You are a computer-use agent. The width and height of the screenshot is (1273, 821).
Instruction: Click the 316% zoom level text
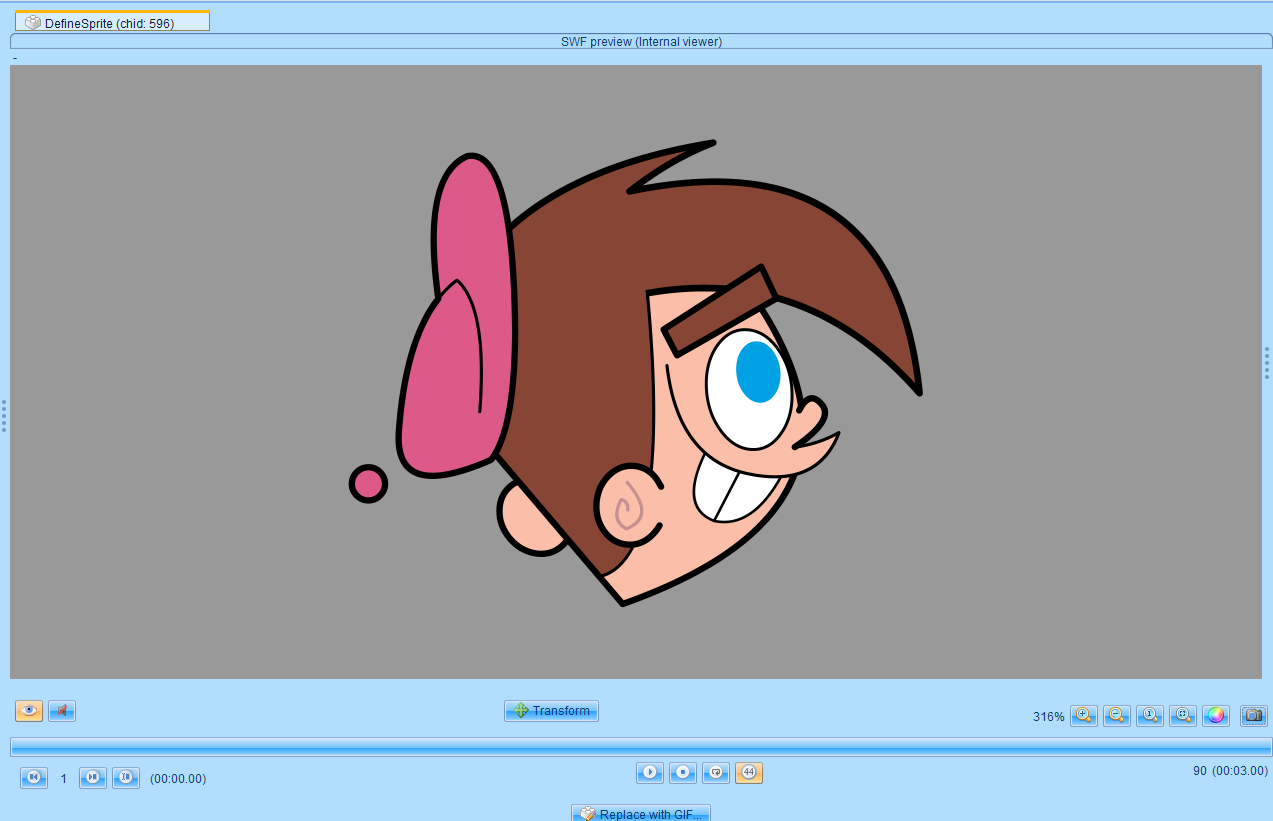1049,717
